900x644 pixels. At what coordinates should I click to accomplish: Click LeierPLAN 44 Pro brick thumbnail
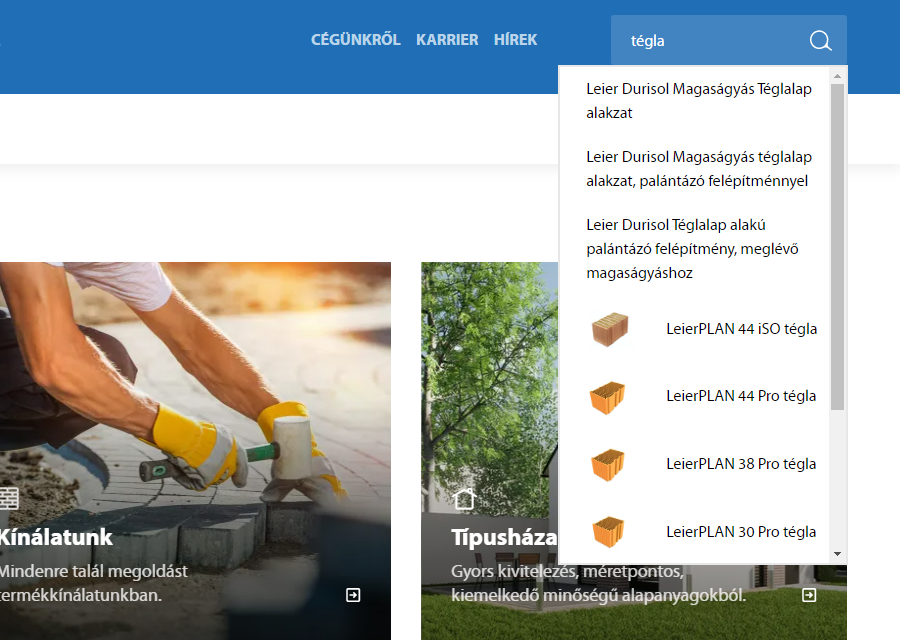(607, 397)
